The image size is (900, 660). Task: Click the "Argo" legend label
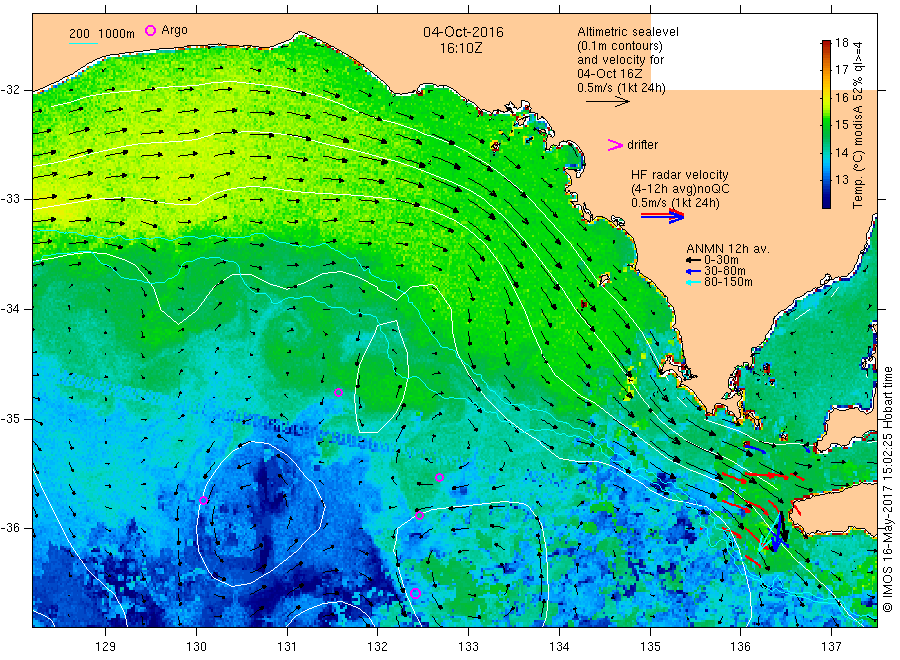tap(174, 30)
